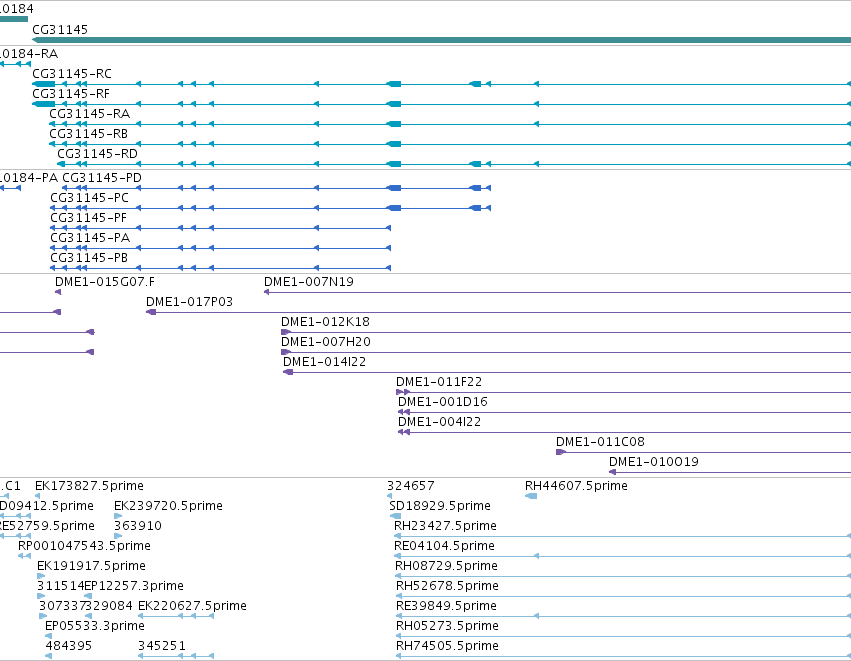Click EST EP05533.3prime
Viewport: 851px width, 661px height.
(95, 627)
